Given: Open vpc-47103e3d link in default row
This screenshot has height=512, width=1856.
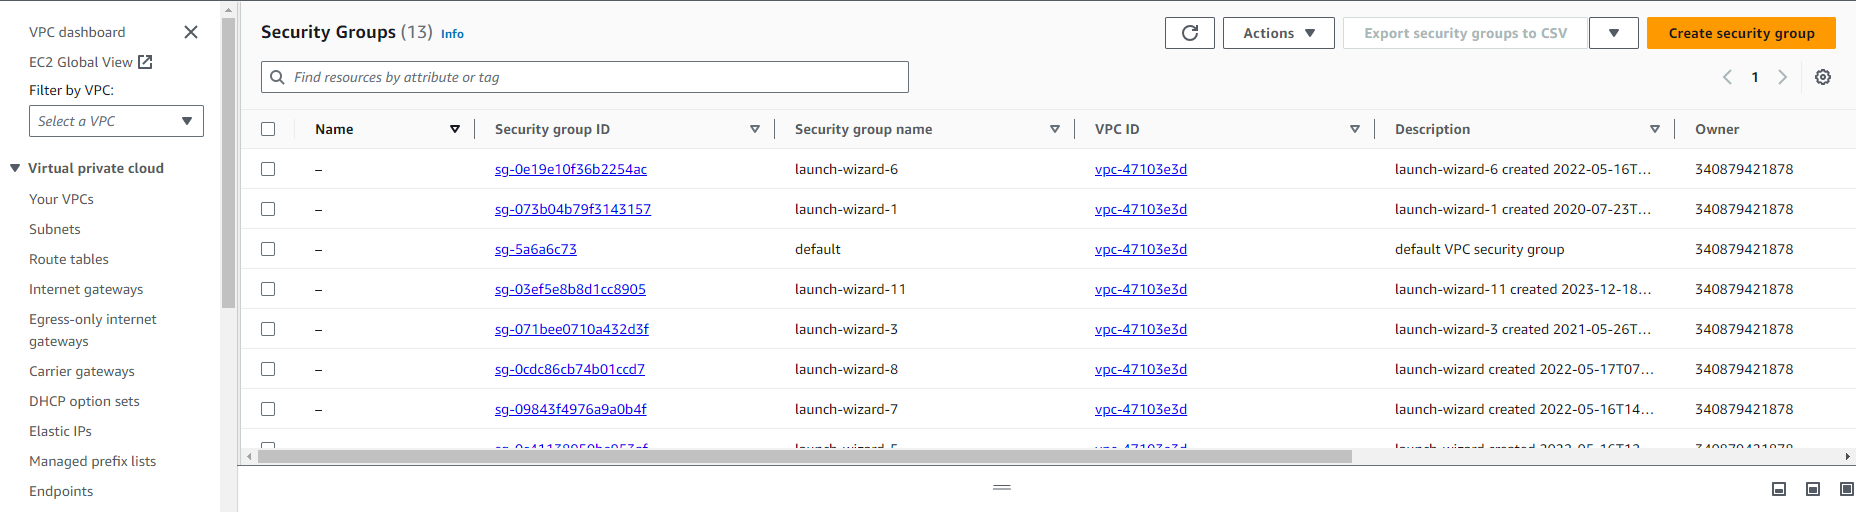Looking at the screenshot, I should tap(1141, 249).
